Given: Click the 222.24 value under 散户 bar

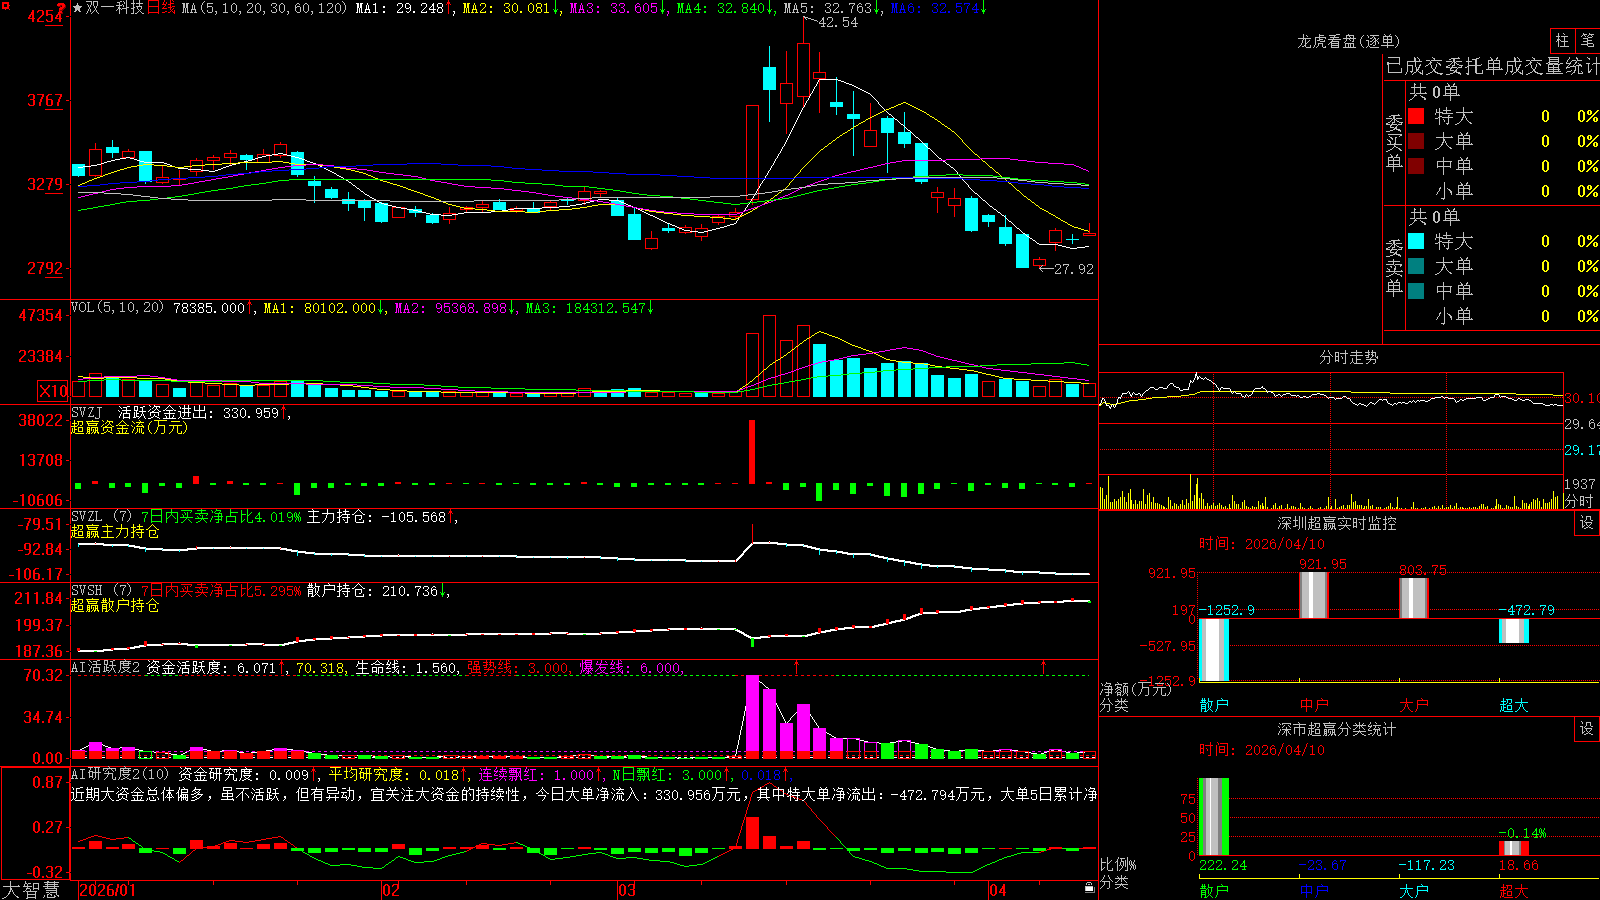Looking at the screenshot, I should 1223,865.
